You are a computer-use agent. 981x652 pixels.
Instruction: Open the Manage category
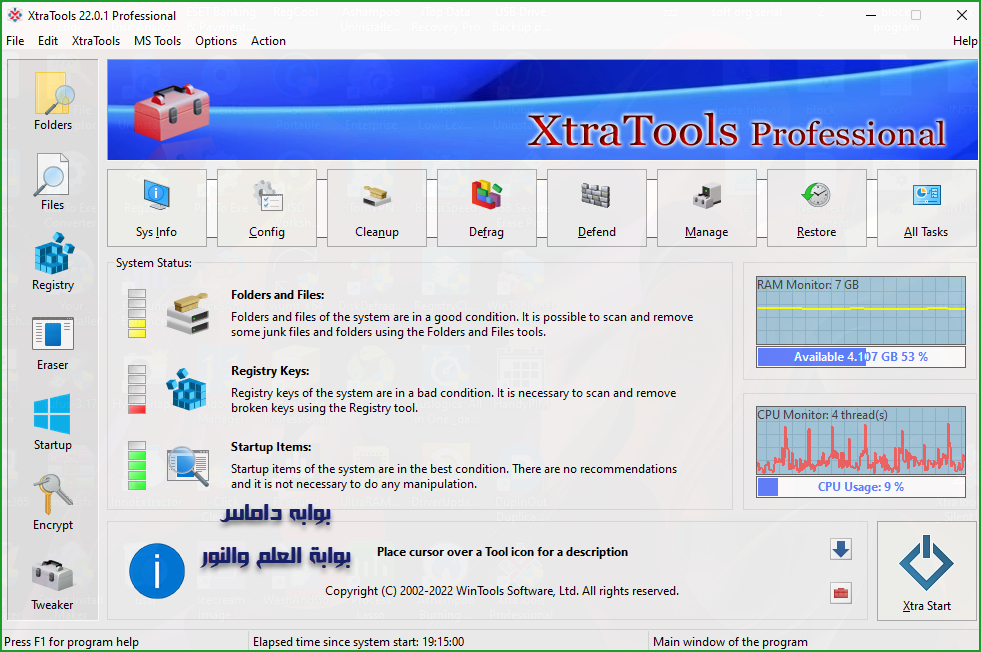point(707,208)
